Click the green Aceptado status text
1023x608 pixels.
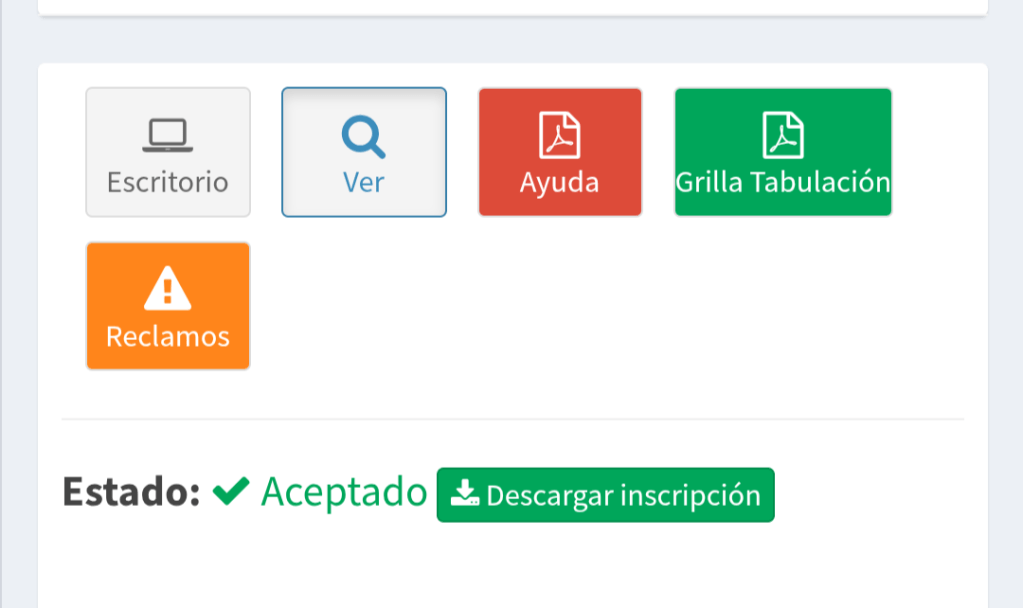pos(344,492)
